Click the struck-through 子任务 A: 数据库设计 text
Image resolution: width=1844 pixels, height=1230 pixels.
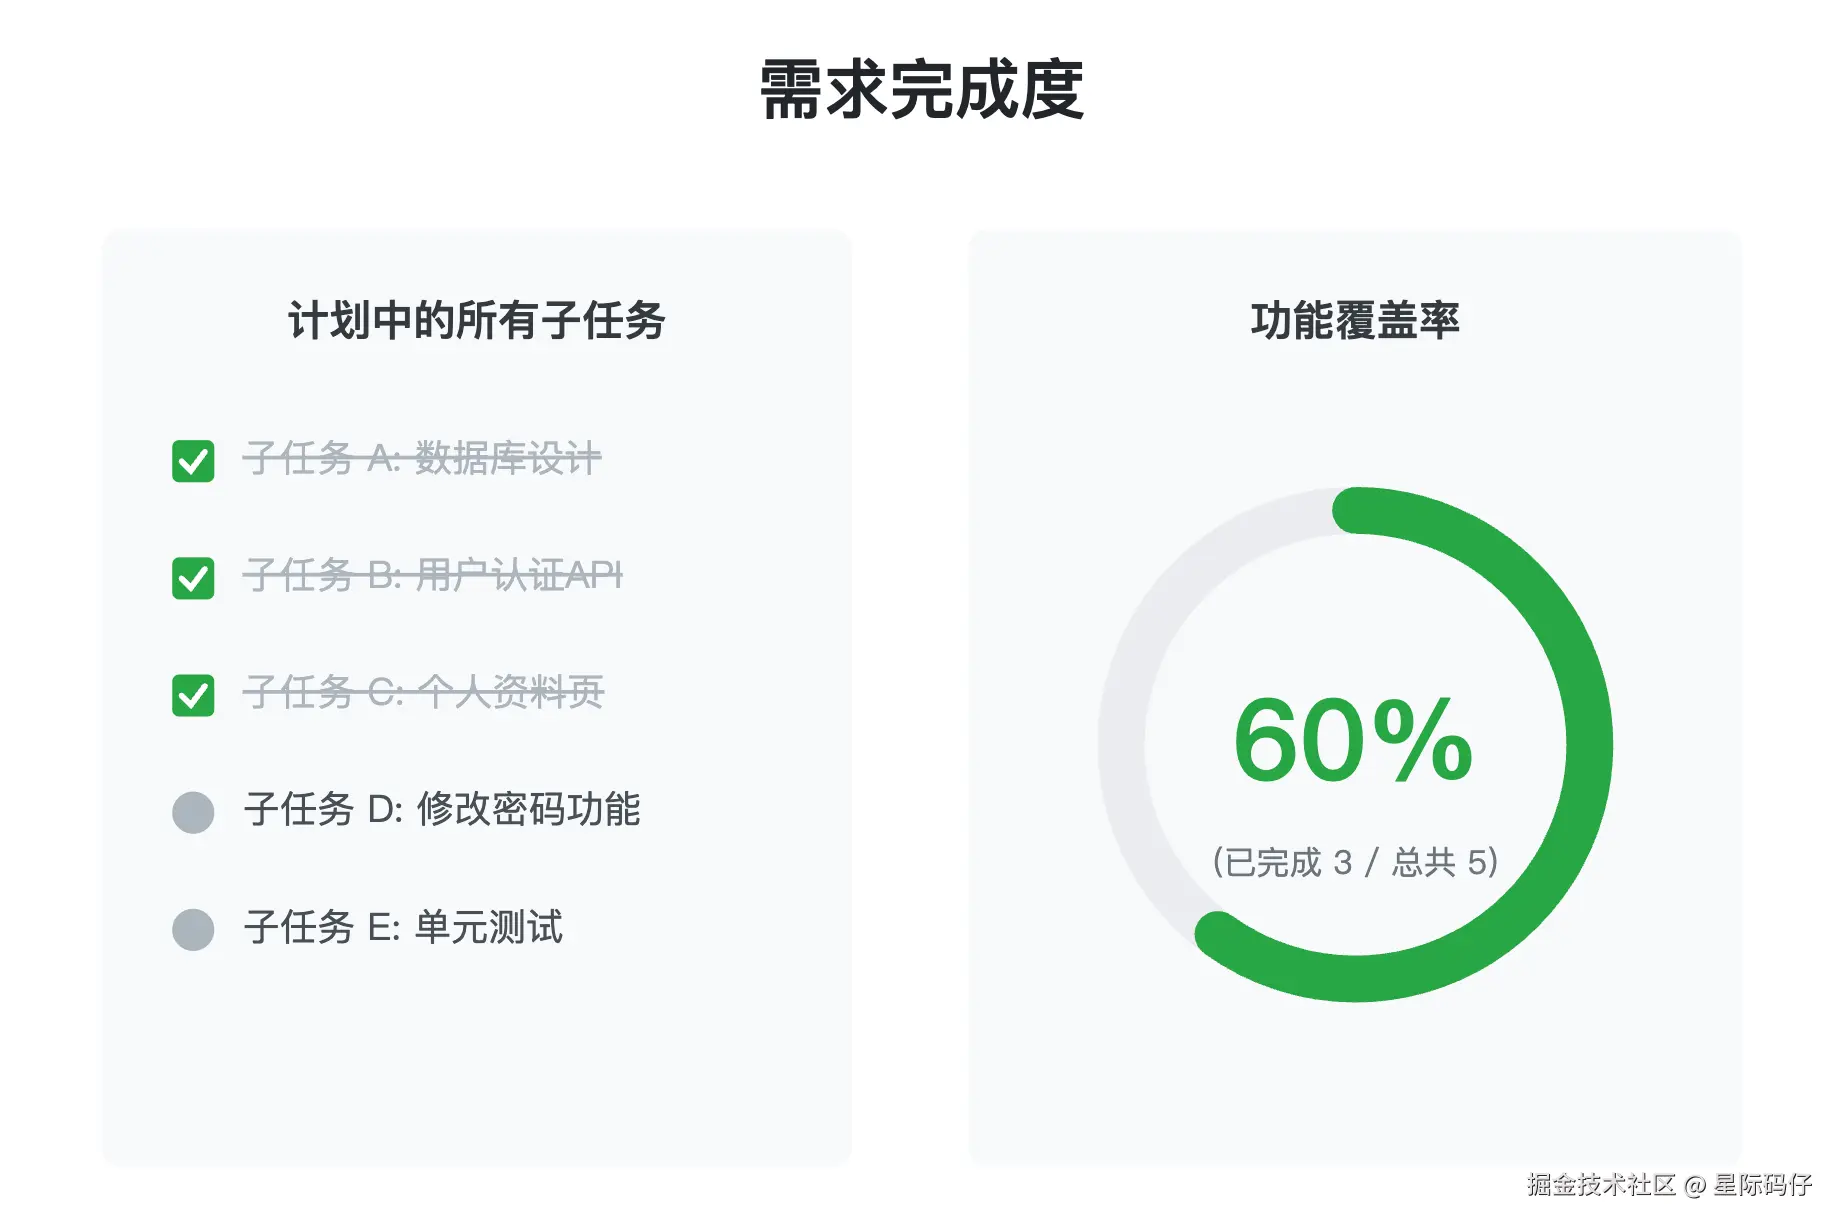point(422,459)
